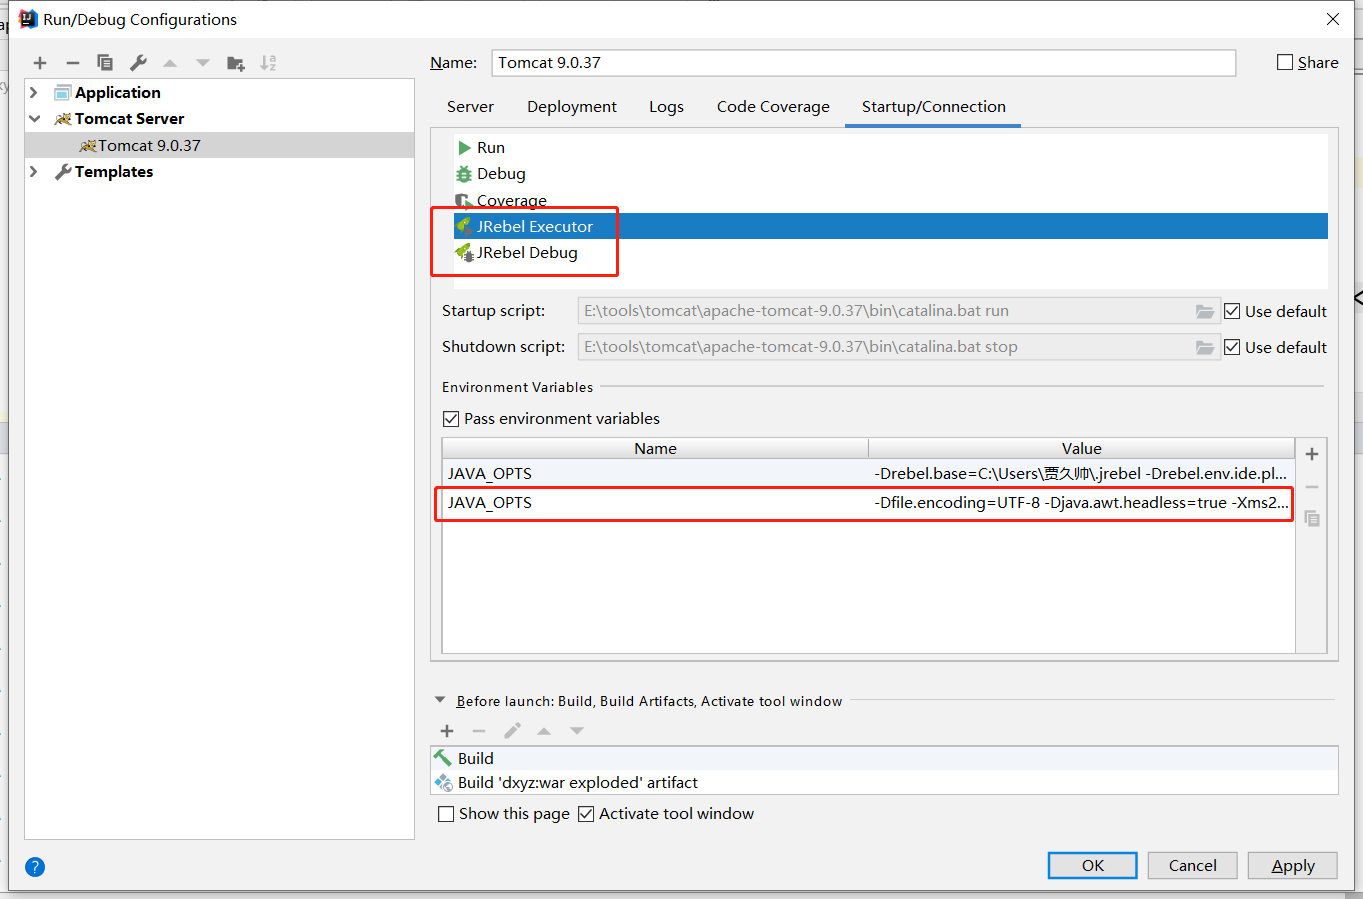1363x899 pixels.
Task: Click the Apply button
Action: click(x=1292, y=866)
